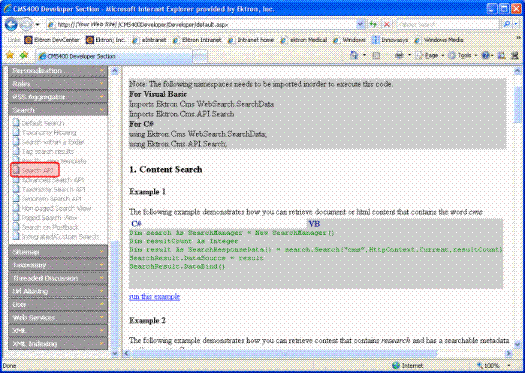This screenshot has height=373, width=525.
Task: Open the Tools menu dropdown
Action: pos(463,56)
